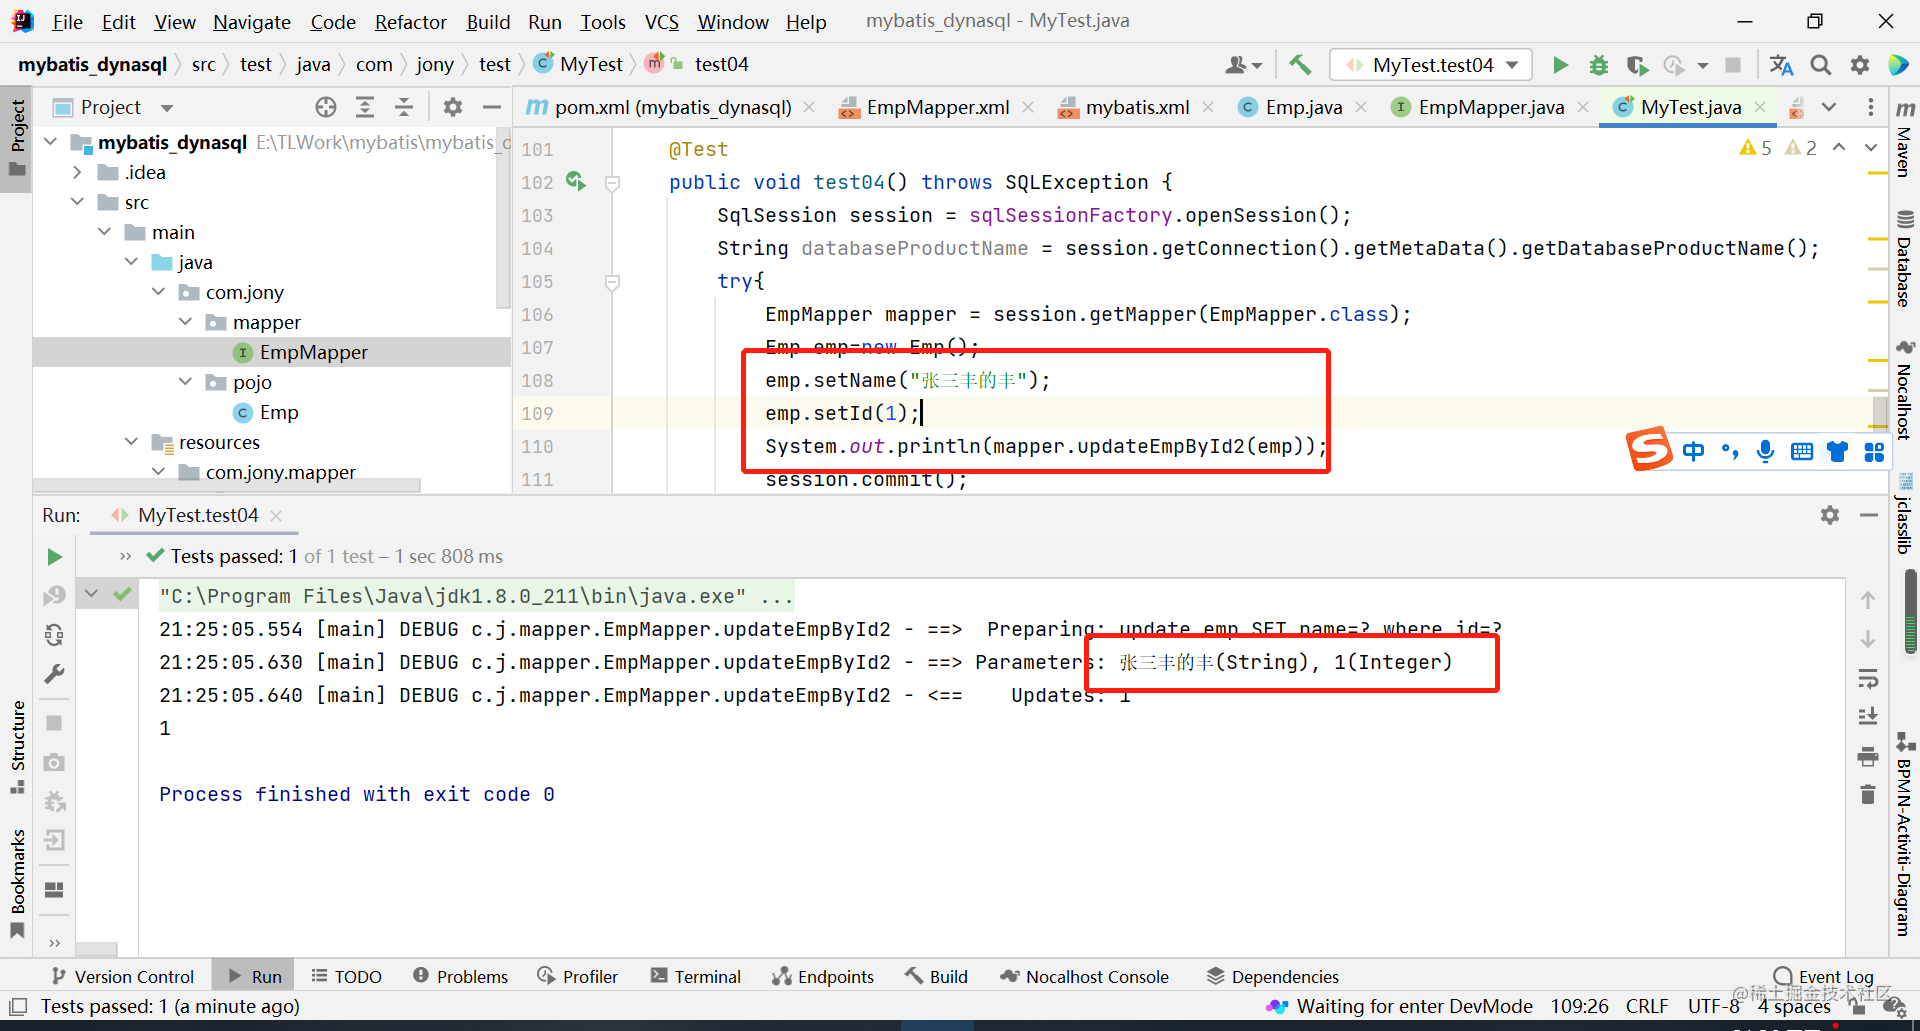Toggle auto-test icon in Run panel
This screenshot has width=1920, height=1031.
click(54, 635)
